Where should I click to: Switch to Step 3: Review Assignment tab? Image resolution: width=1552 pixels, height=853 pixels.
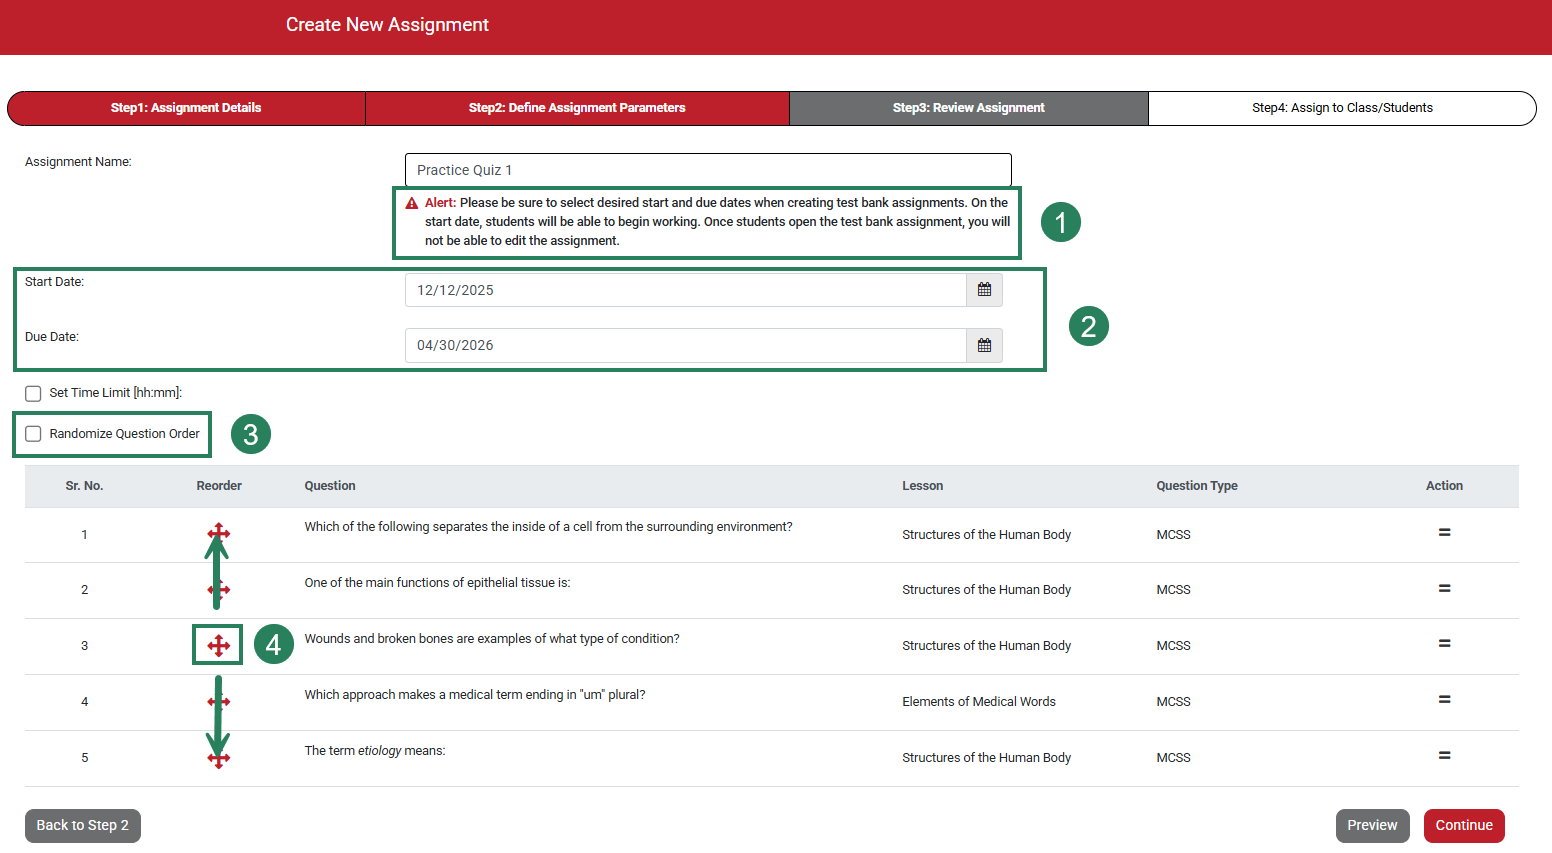coord(968,107)
